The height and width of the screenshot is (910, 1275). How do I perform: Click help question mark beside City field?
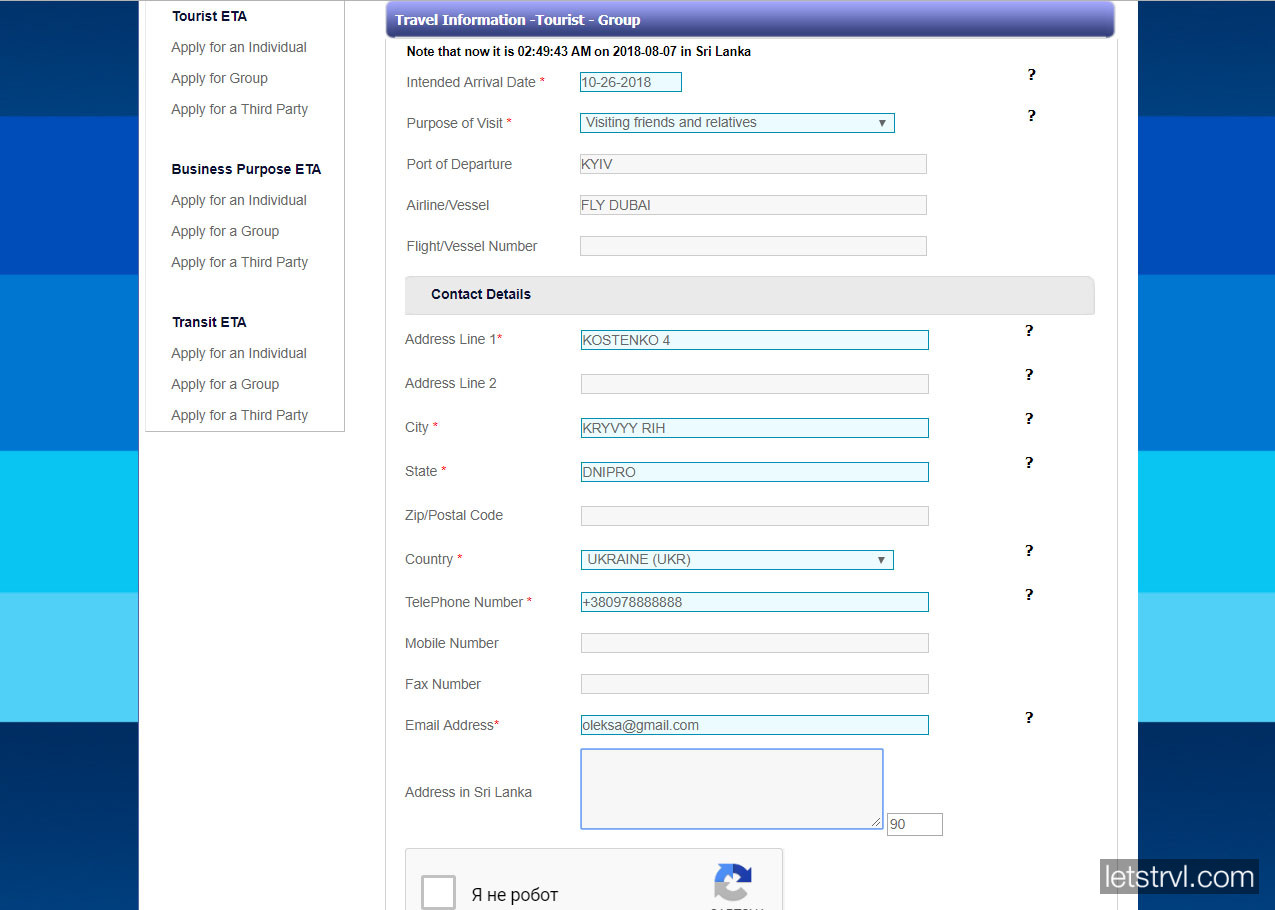(1029, 419)
